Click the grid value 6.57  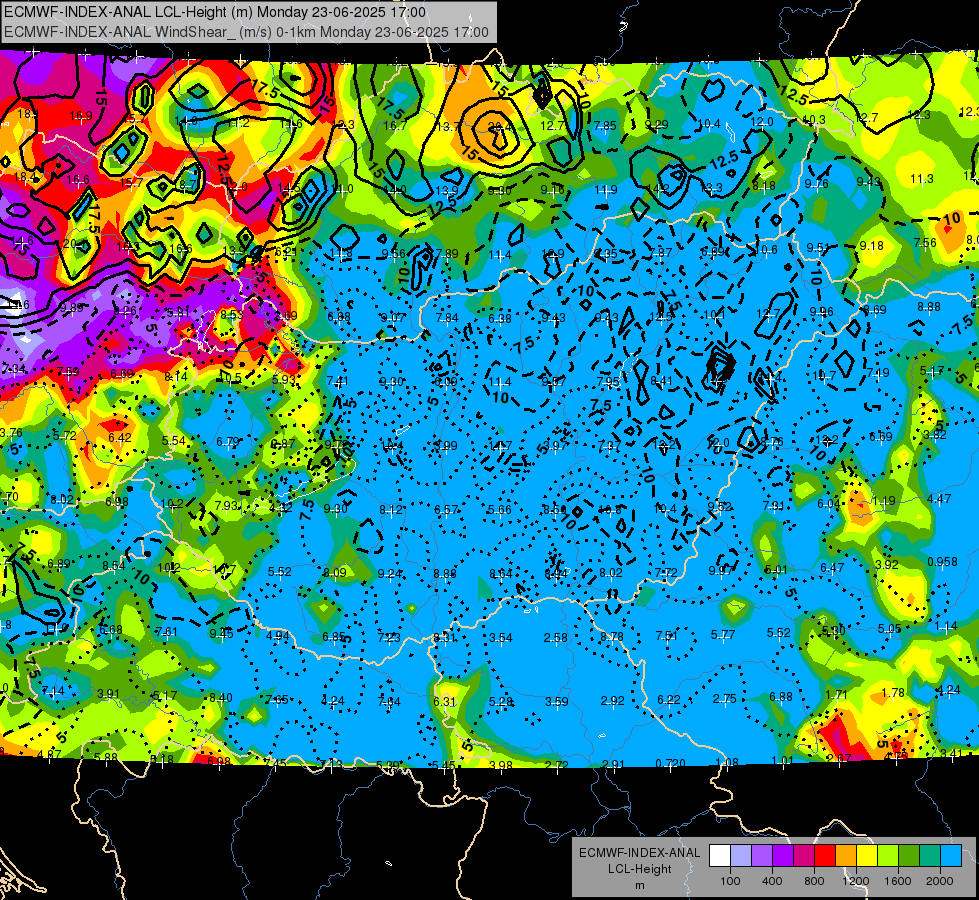(x=446, y=510)
